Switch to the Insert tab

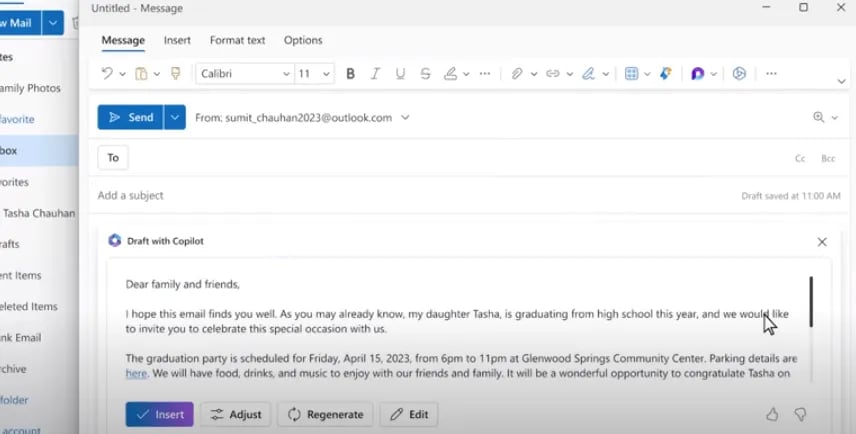tap(177, 40)
